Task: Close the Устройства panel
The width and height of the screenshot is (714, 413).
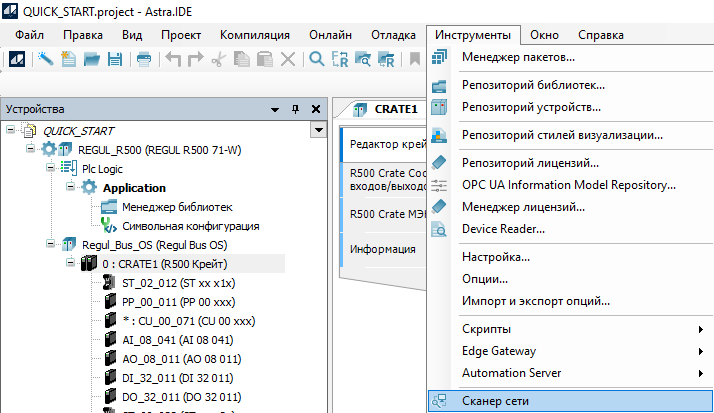Action: click(314, 109)
